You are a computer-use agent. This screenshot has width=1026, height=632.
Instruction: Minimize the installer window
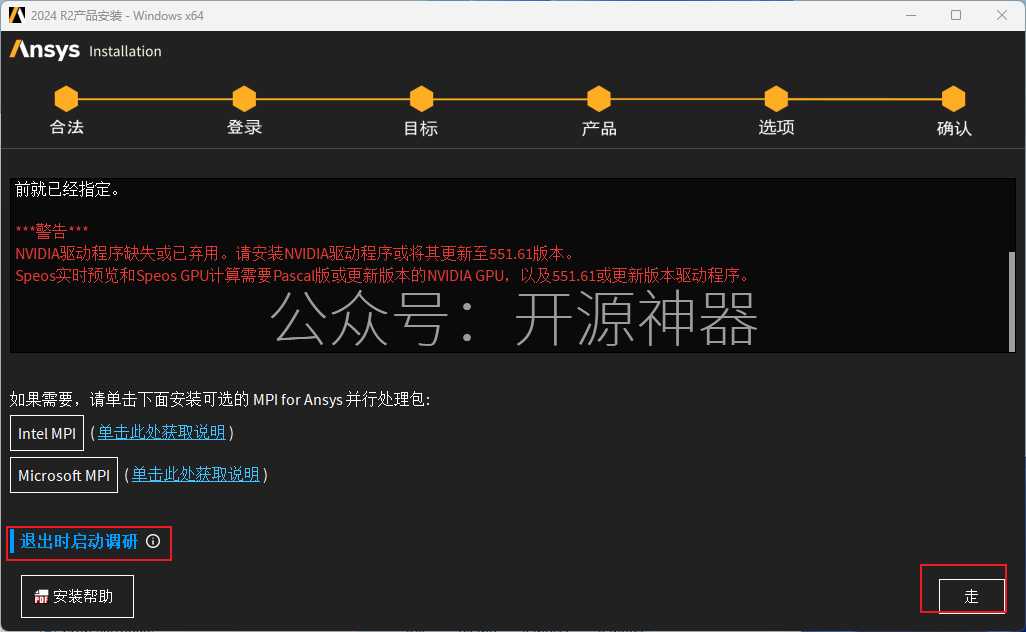(x=911, y=15)
